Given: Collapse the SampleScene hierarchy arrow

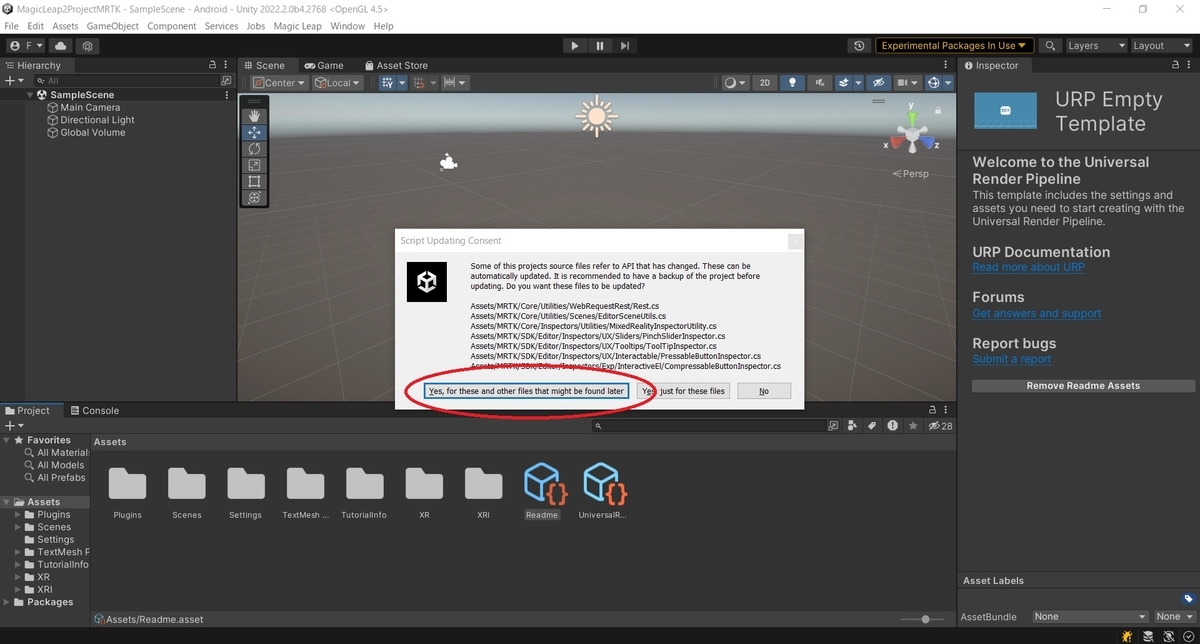Looking at the screenshot, I should [x=31, y=95].
